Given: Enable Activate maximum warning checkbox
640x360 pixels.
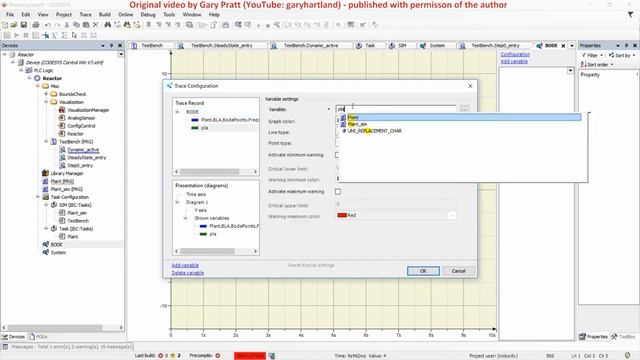Looking at the screenshot, I should pos(338,191).
